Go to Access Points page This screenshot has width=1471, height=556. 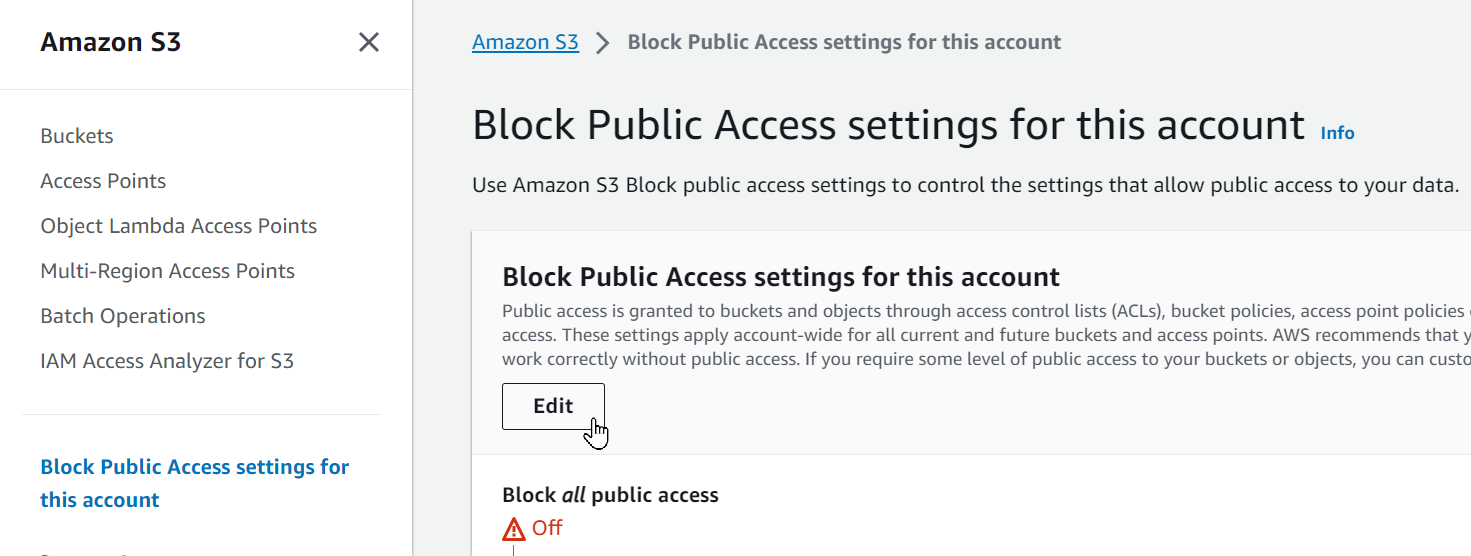tap(103, 181)
